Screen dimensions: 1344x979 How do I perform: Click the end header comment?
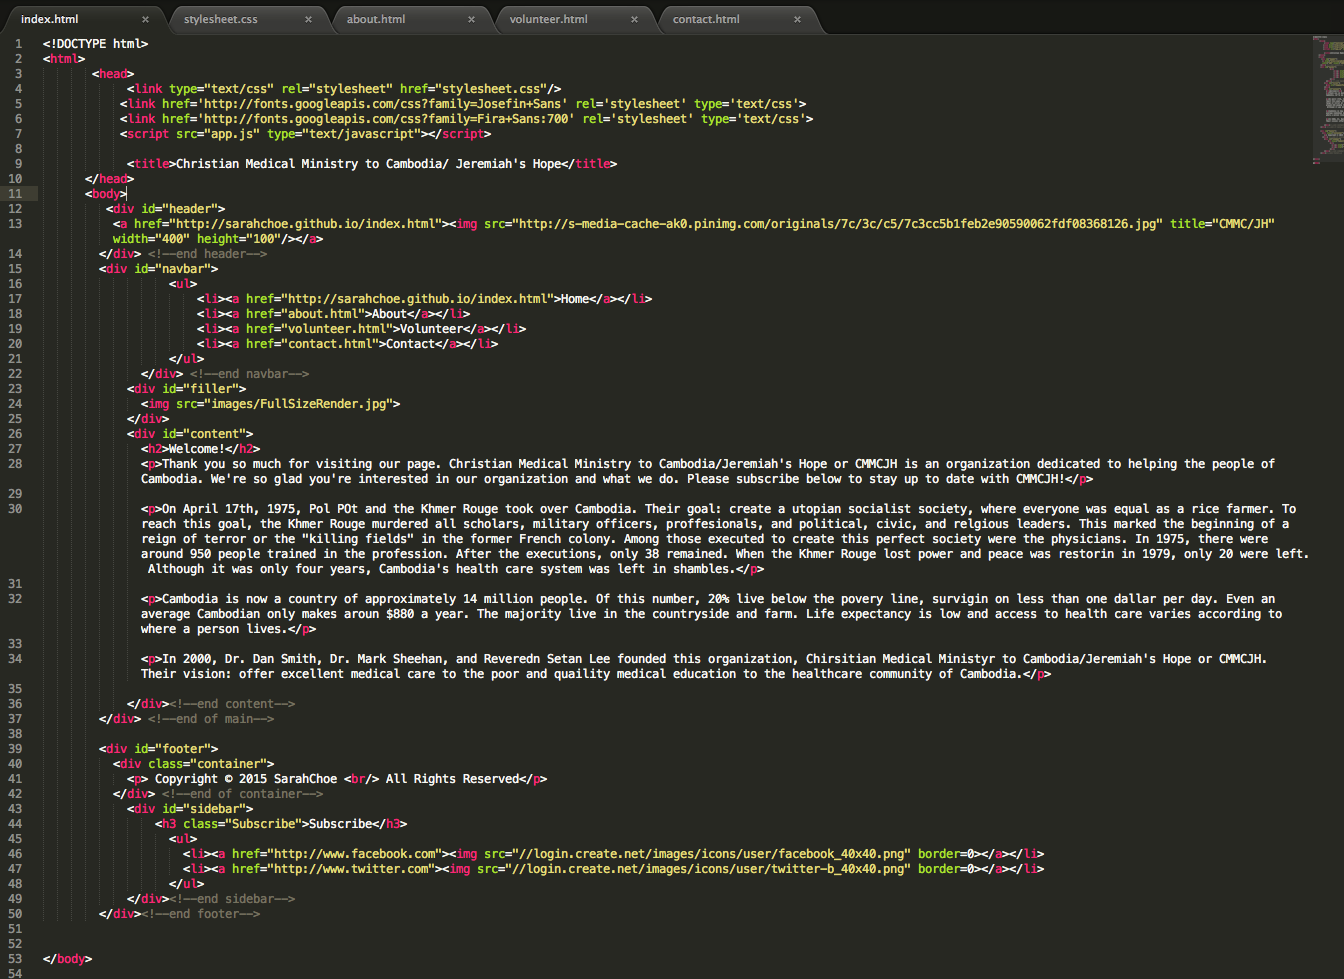(x=207, y=254)
